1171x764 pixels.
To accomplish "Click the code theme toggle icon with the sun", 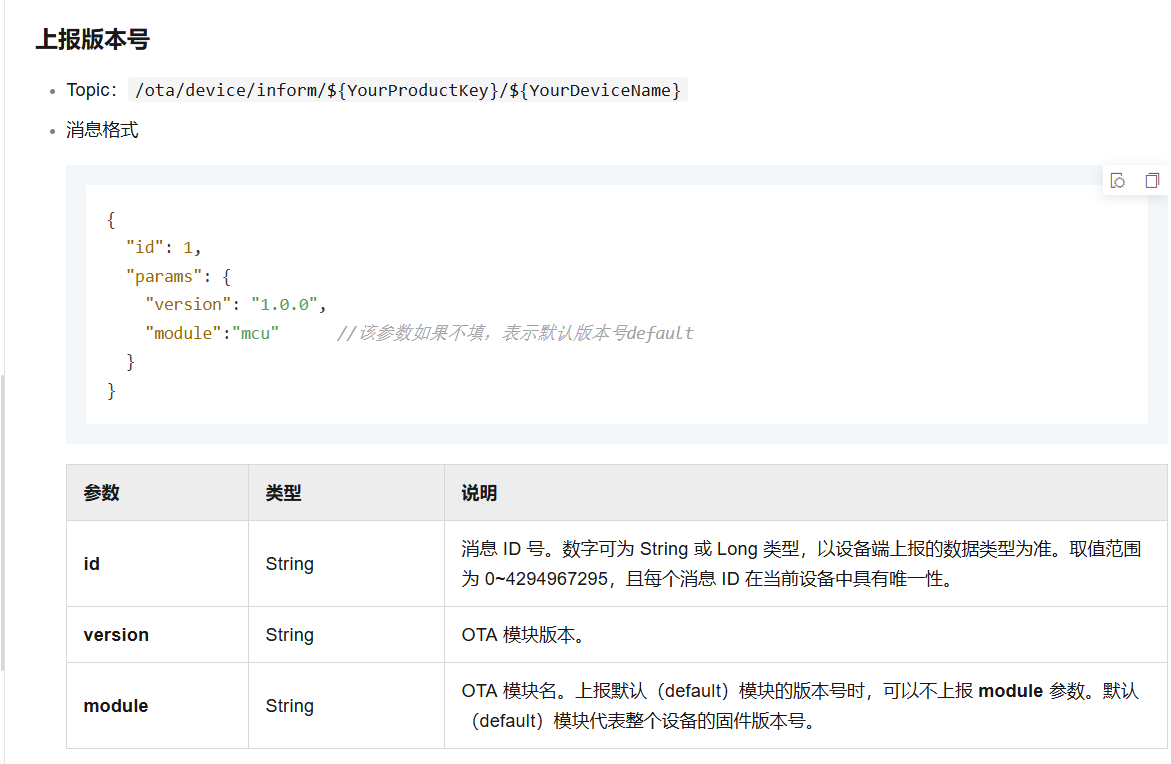I will tap(1118, 181).
